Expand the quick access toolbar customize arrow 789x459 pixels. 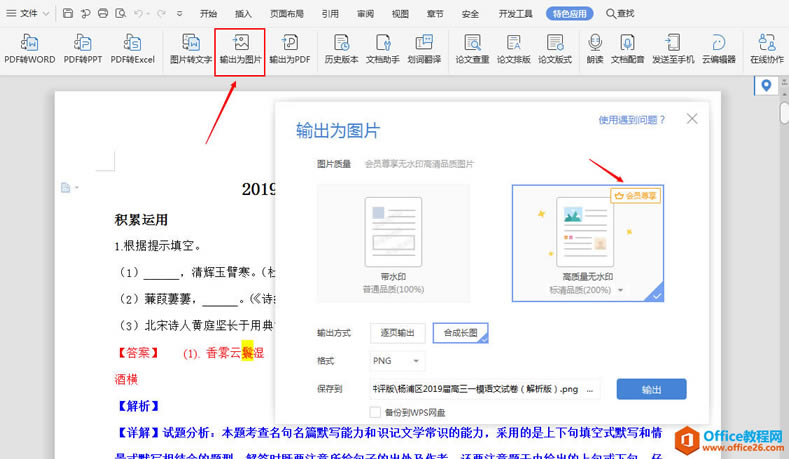pyautogui.click(x=180, y=14)
